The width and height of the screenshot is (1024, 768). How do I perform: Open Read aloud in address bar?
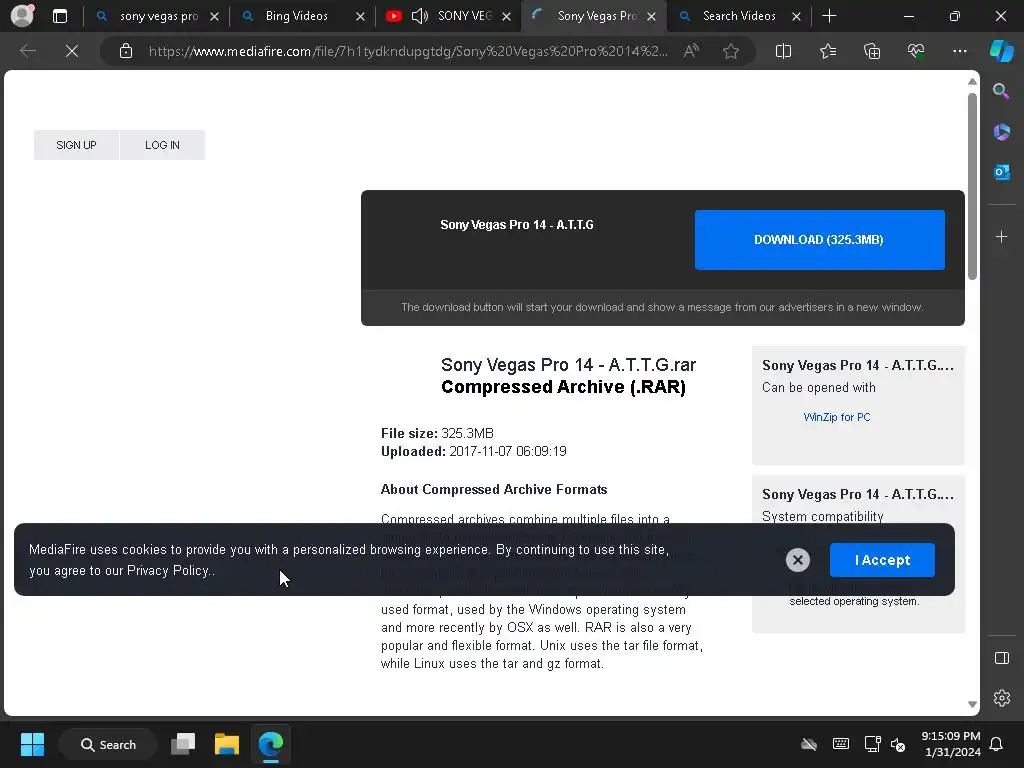pyautogui.click(x=691, y=51)
